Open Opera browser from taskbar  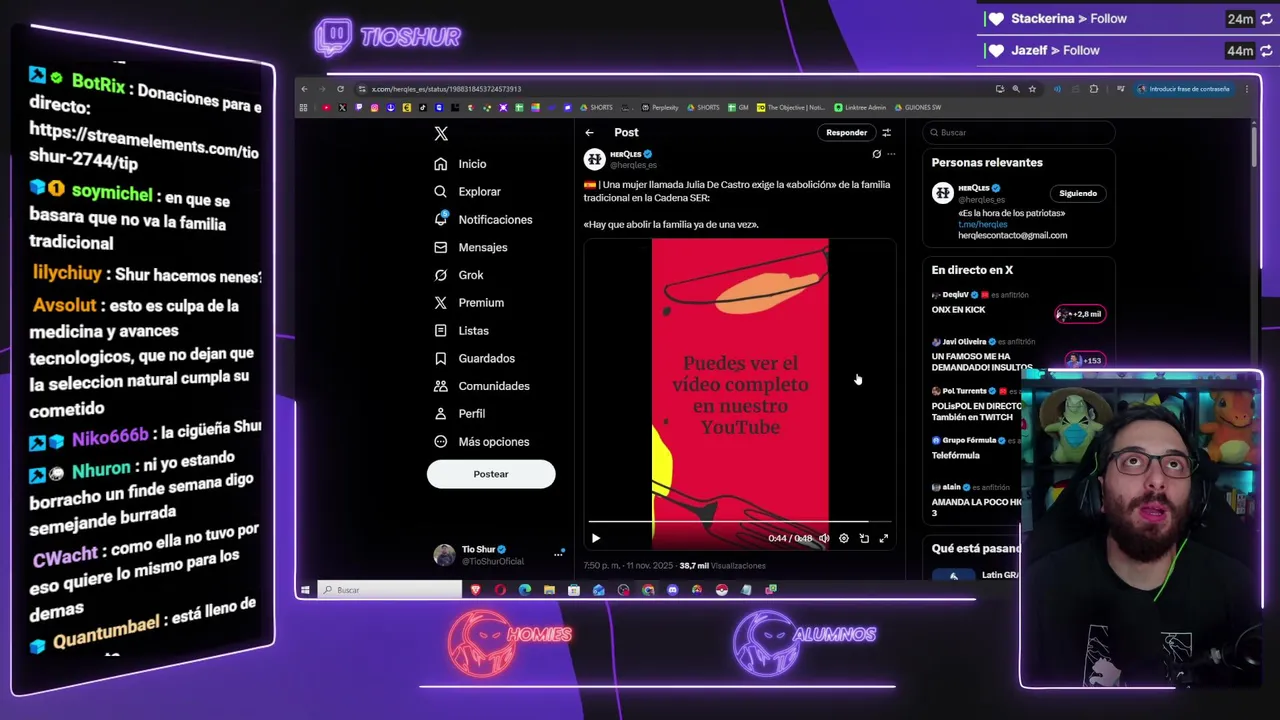click(x=500, y=590)
